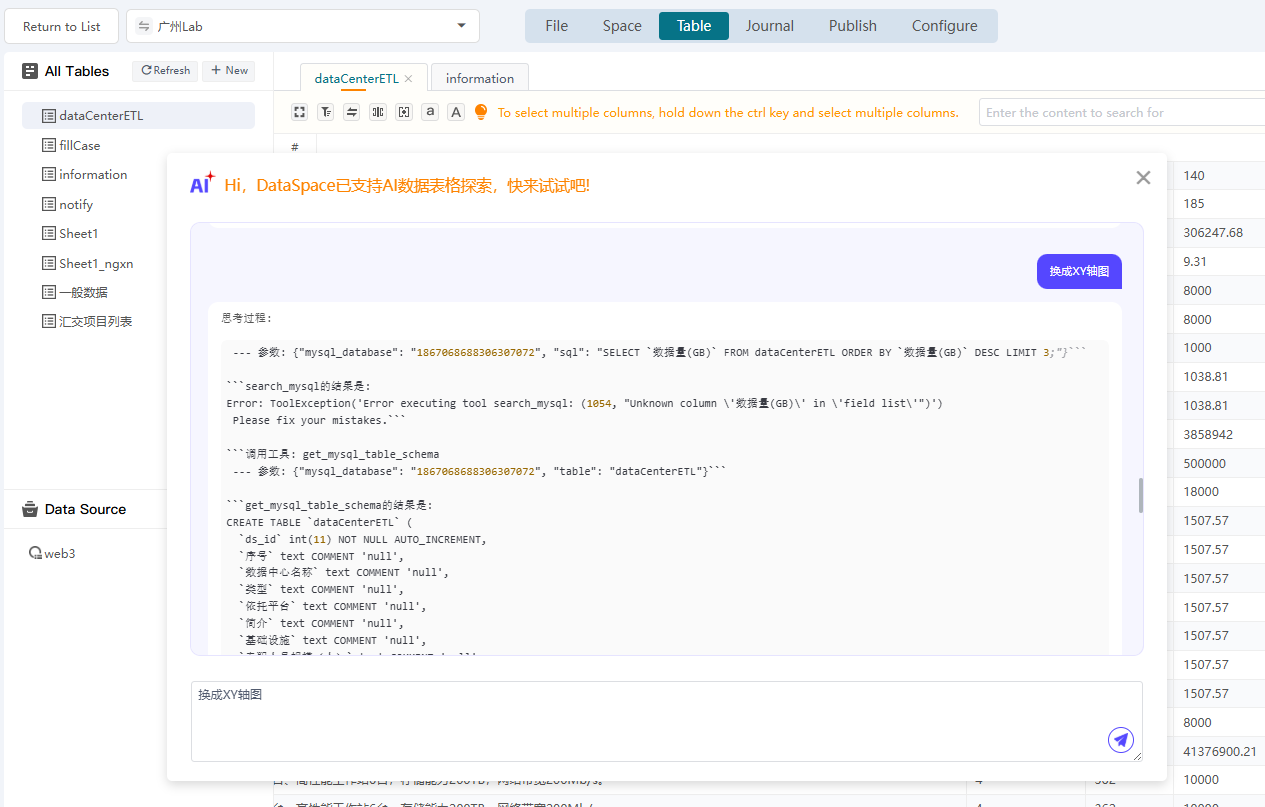Click the table icon beside dataCenterETL
Image resolution: width=1265 pixels, height=807 pixels.
[x=49, y=116]
